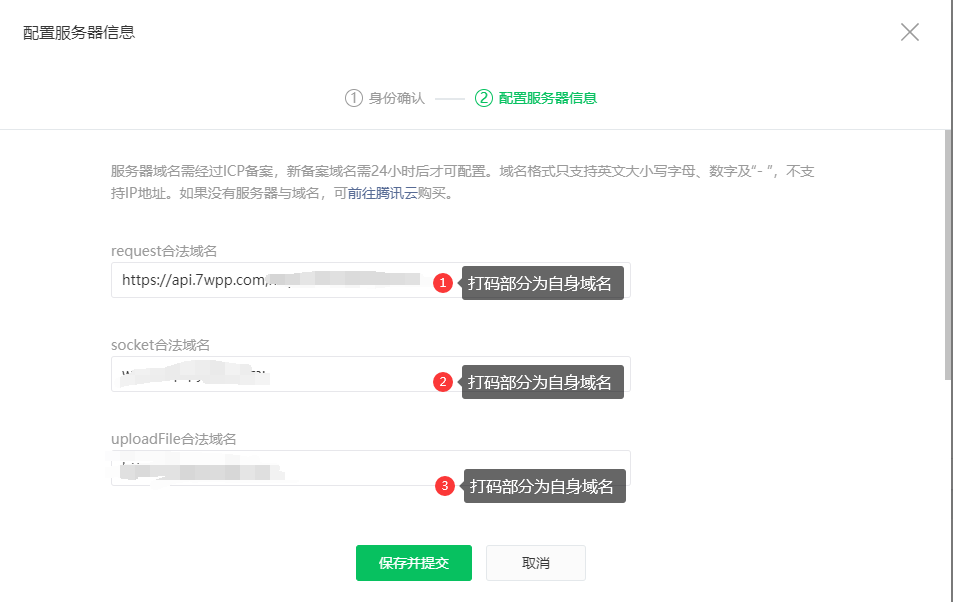
Task: Click the red badge numbered 2
Action: pyautogui.click(x=445, y=380)
